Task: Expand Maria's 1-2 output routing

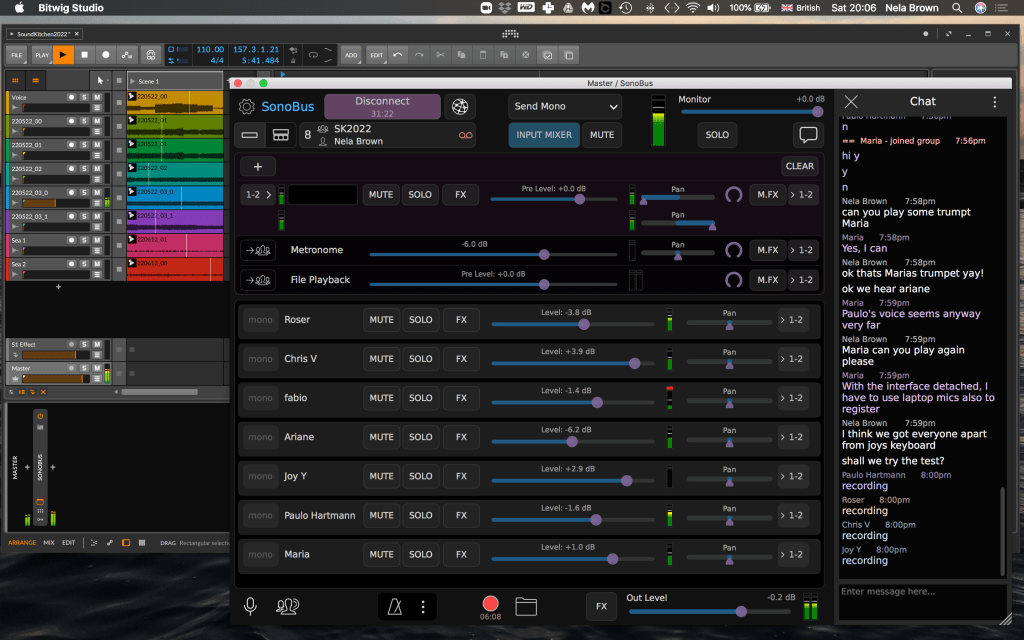Action: [x=792, y=555]
